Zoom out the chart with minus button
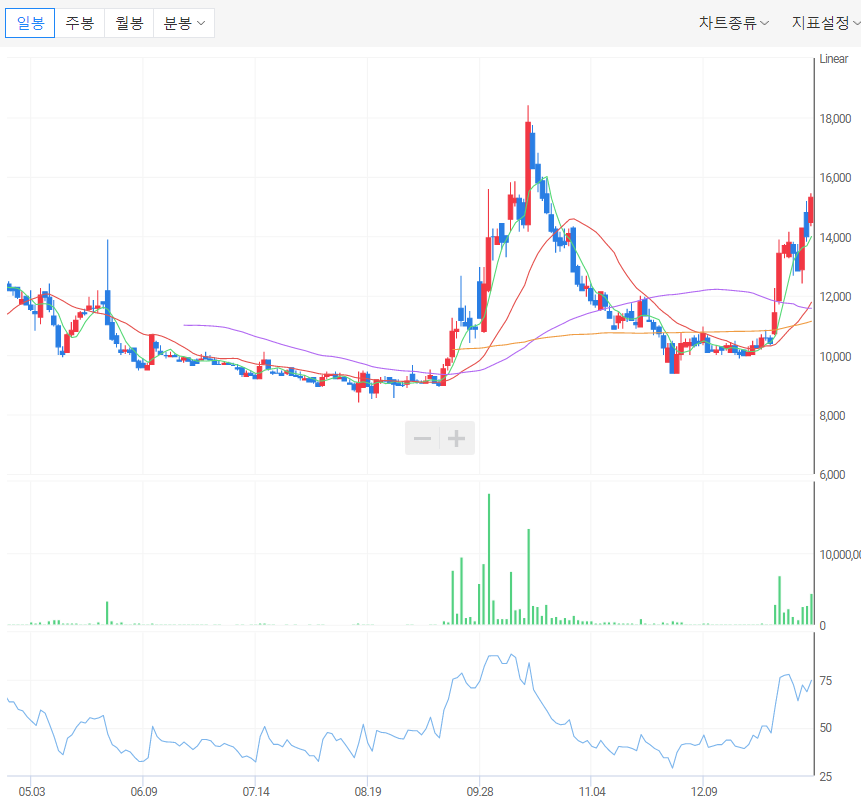This screenshot has width=861, height=803. click(x=422, y=438)
